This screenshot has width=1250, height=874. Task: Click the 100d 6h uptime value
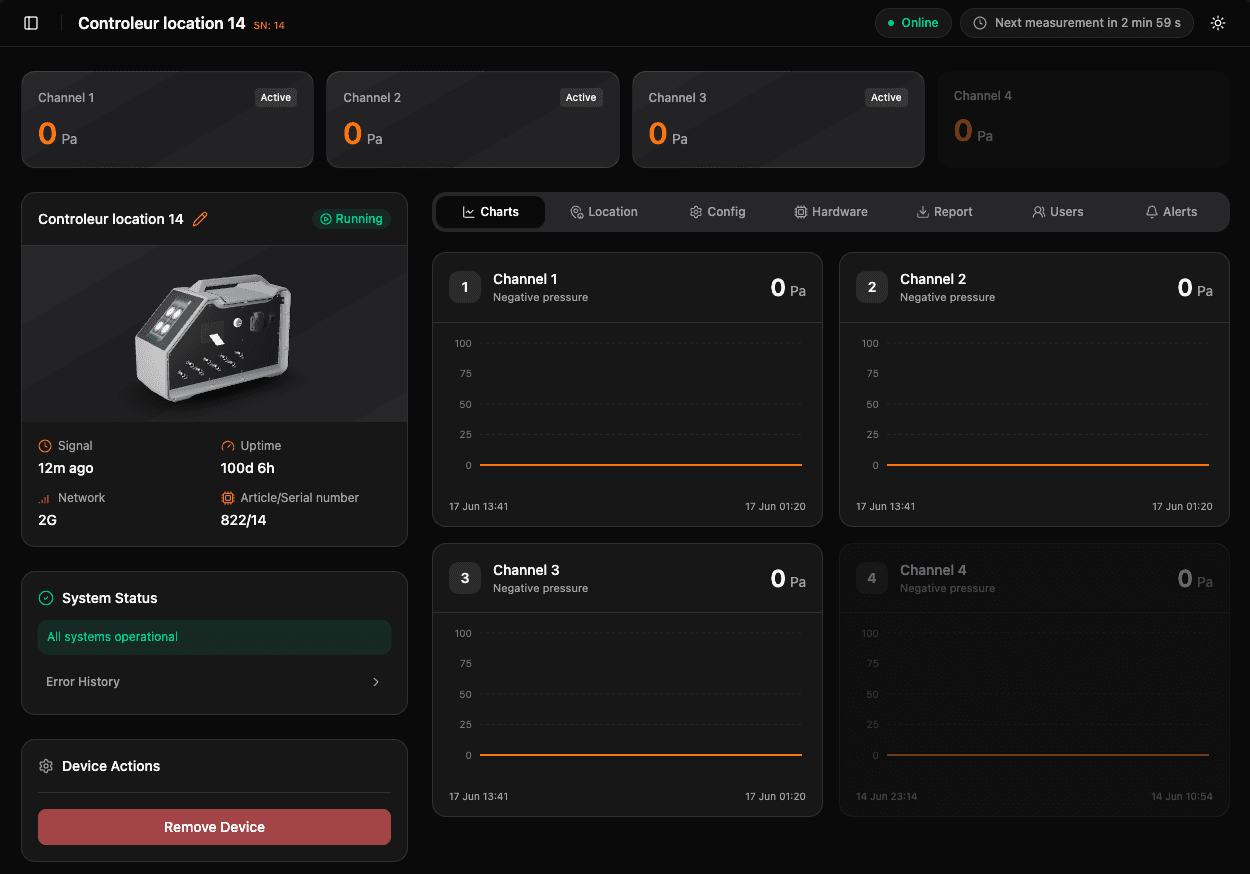pyautogui.click(x=247, y=468)
